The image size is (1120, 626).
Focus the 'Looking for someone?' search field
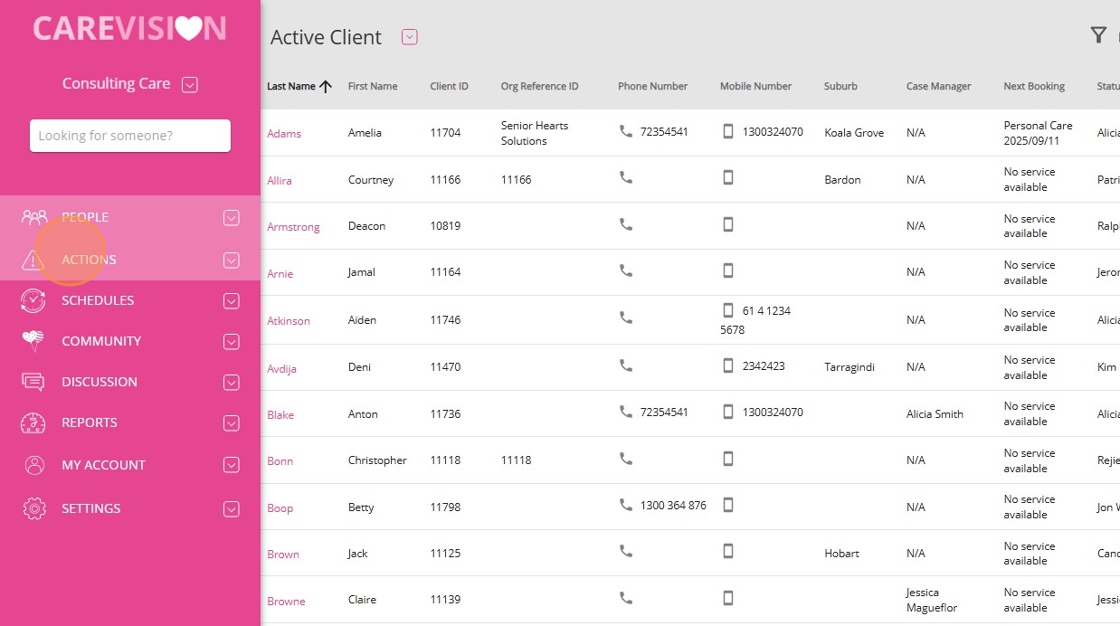tap(130, 136)
